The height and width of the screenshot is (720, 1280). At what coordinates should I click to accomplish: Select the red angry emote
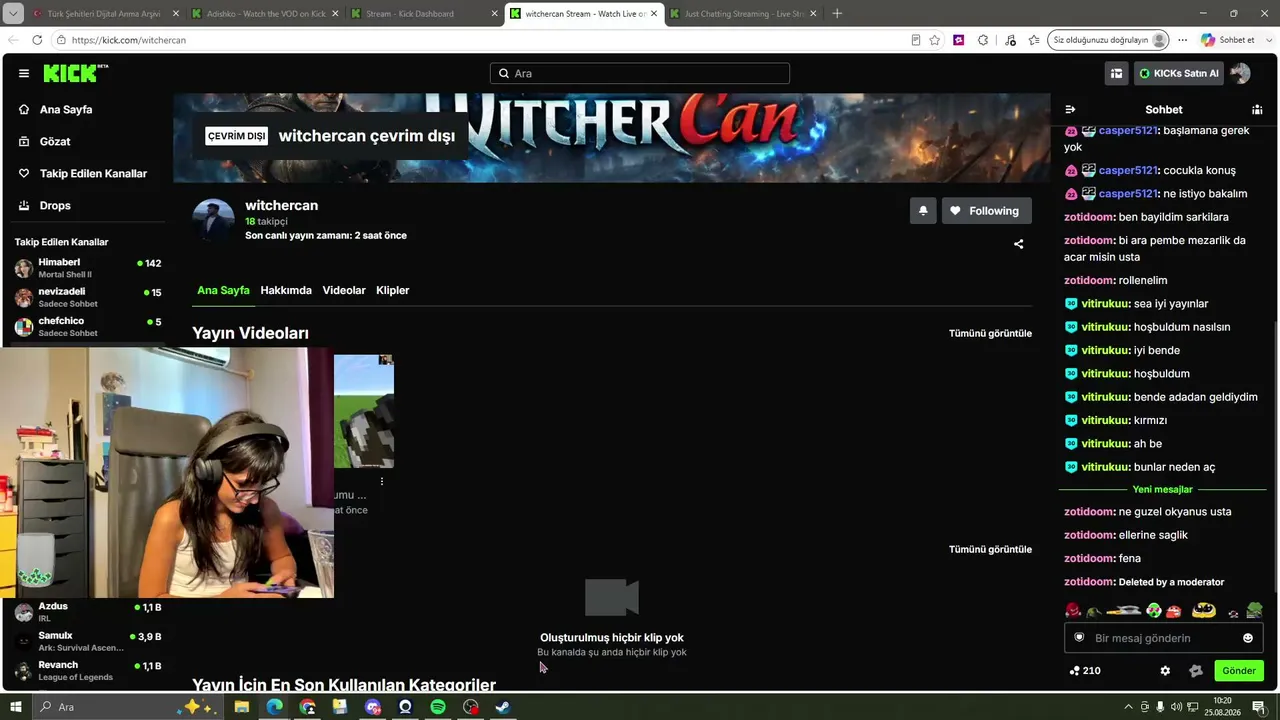1073,610
